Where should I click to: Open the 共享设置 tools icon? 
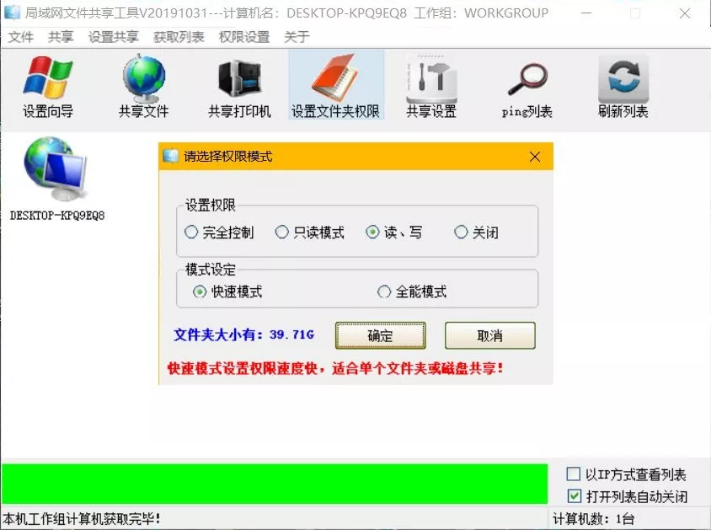coord(431,85)
